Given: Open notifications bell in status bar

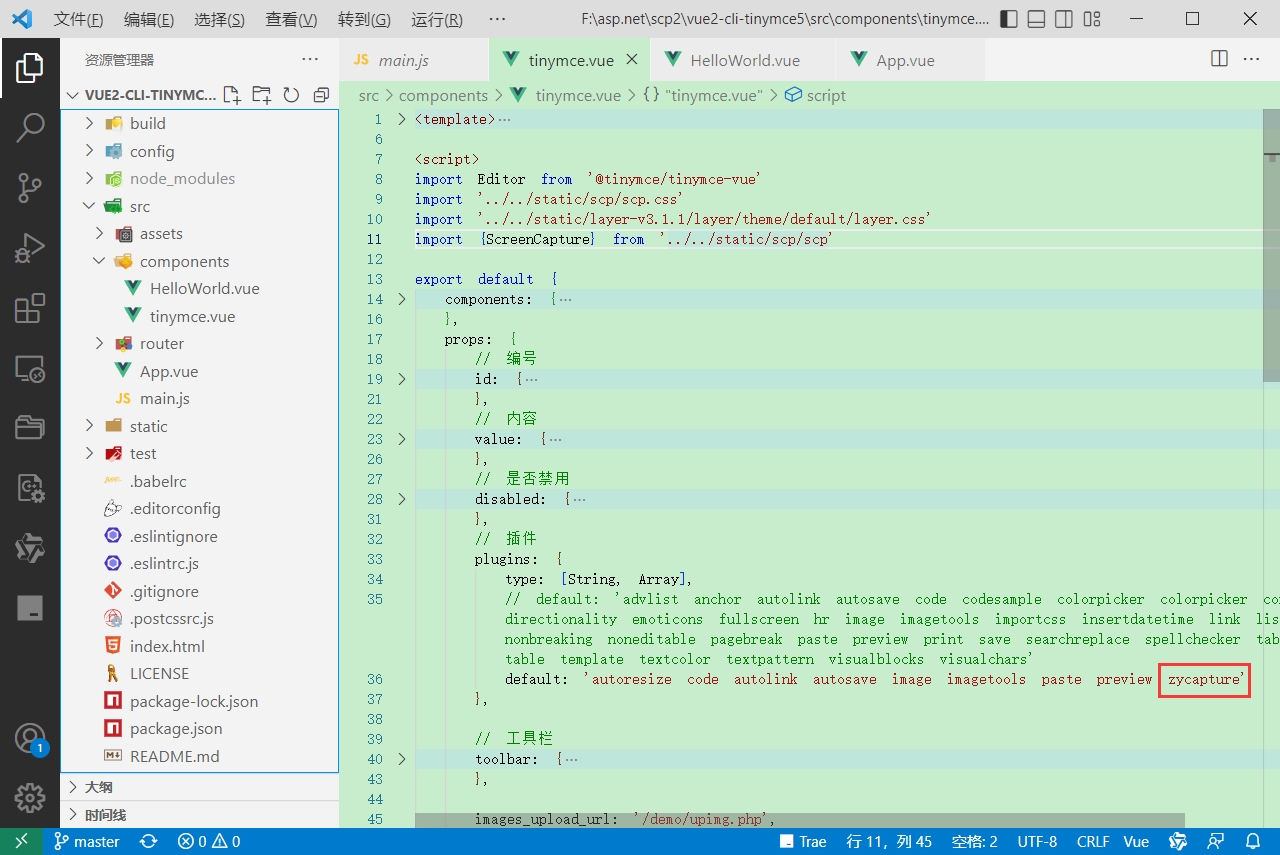Looking at the screenshot, I should 1253,842.
